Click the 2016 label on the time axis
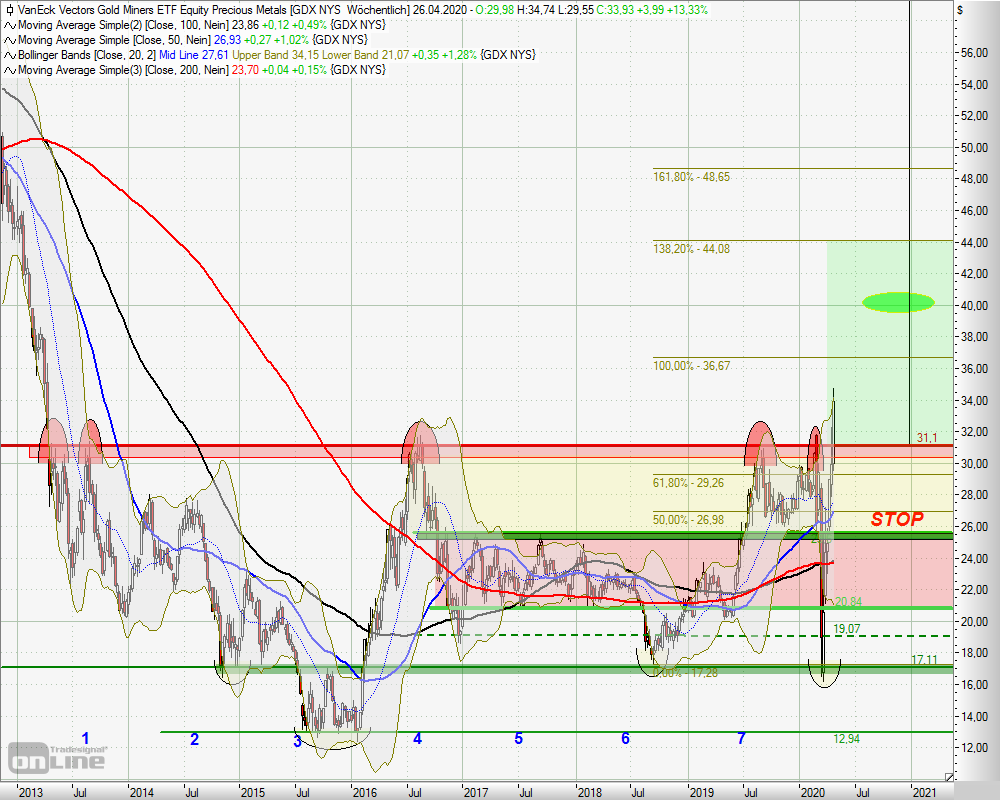1000x800 pixels. click(x=365, y=792)
